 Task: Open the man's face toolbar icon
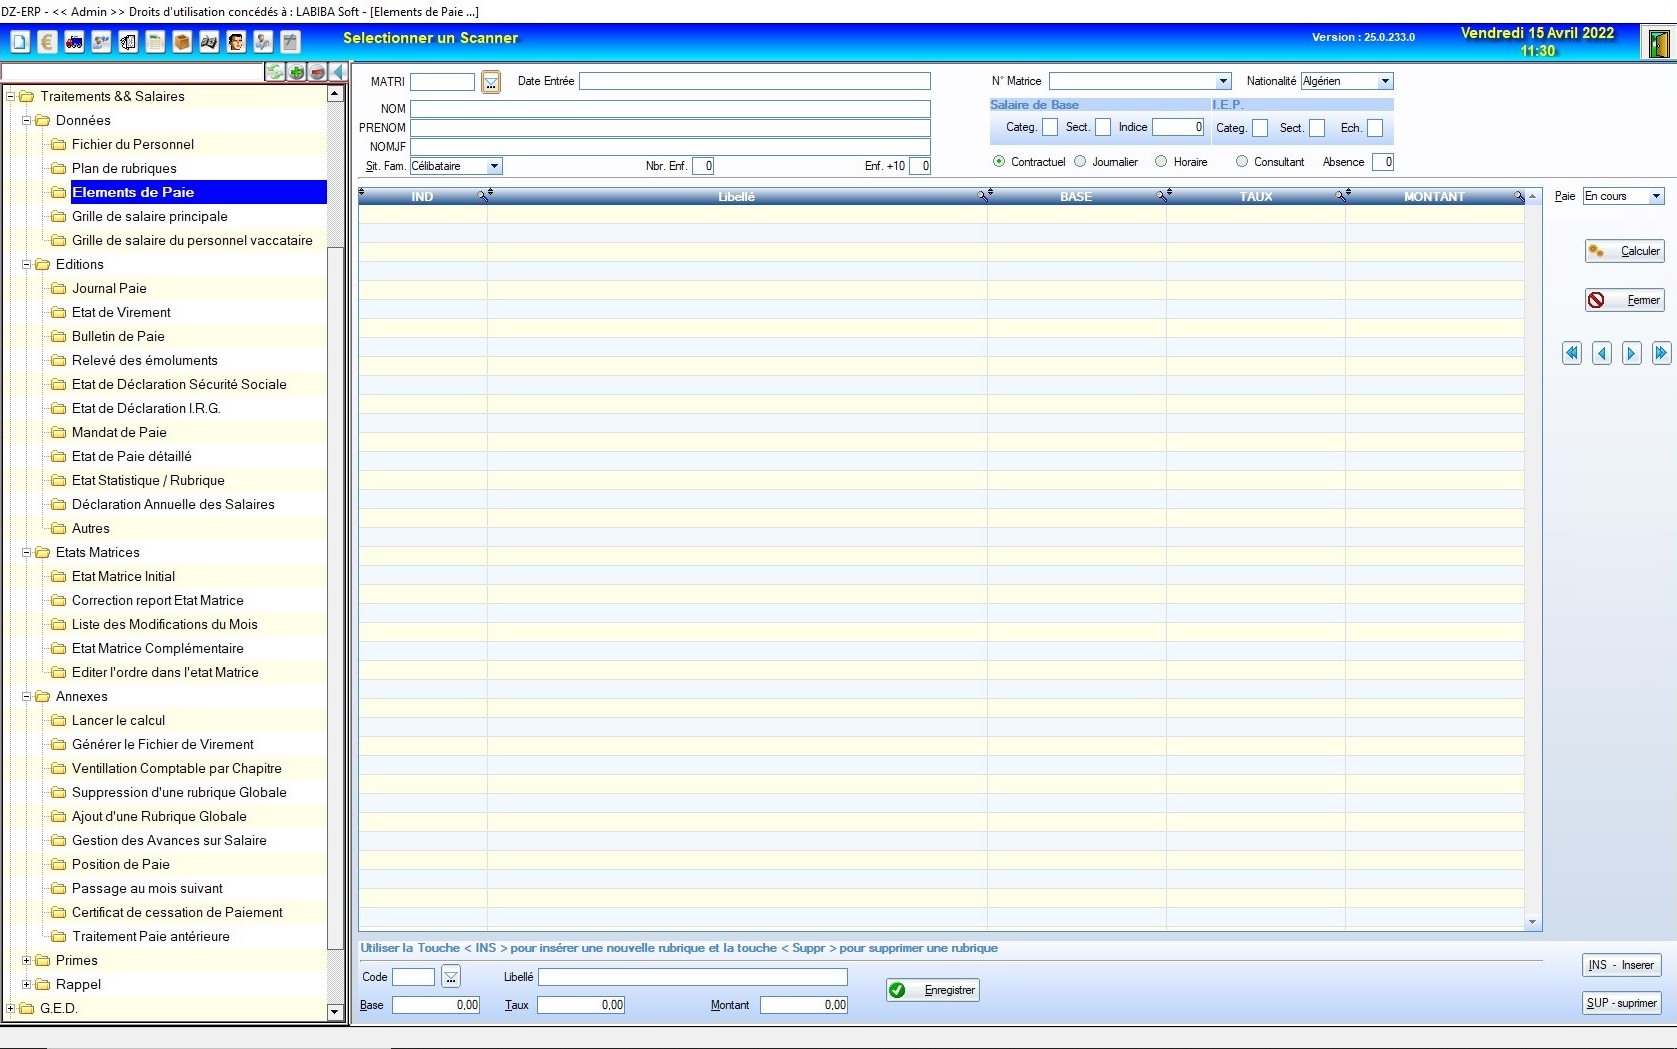236,42
